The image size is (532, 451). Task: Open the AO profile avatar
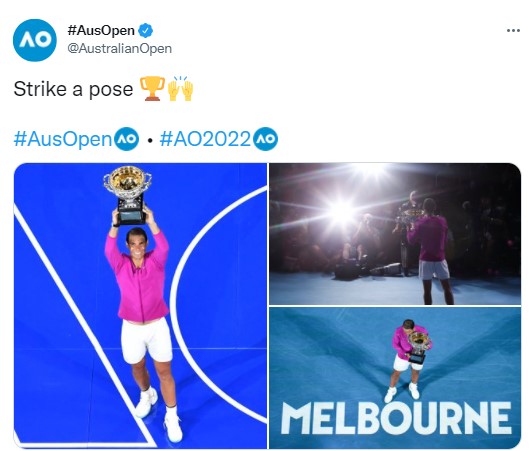coord(35,40)
